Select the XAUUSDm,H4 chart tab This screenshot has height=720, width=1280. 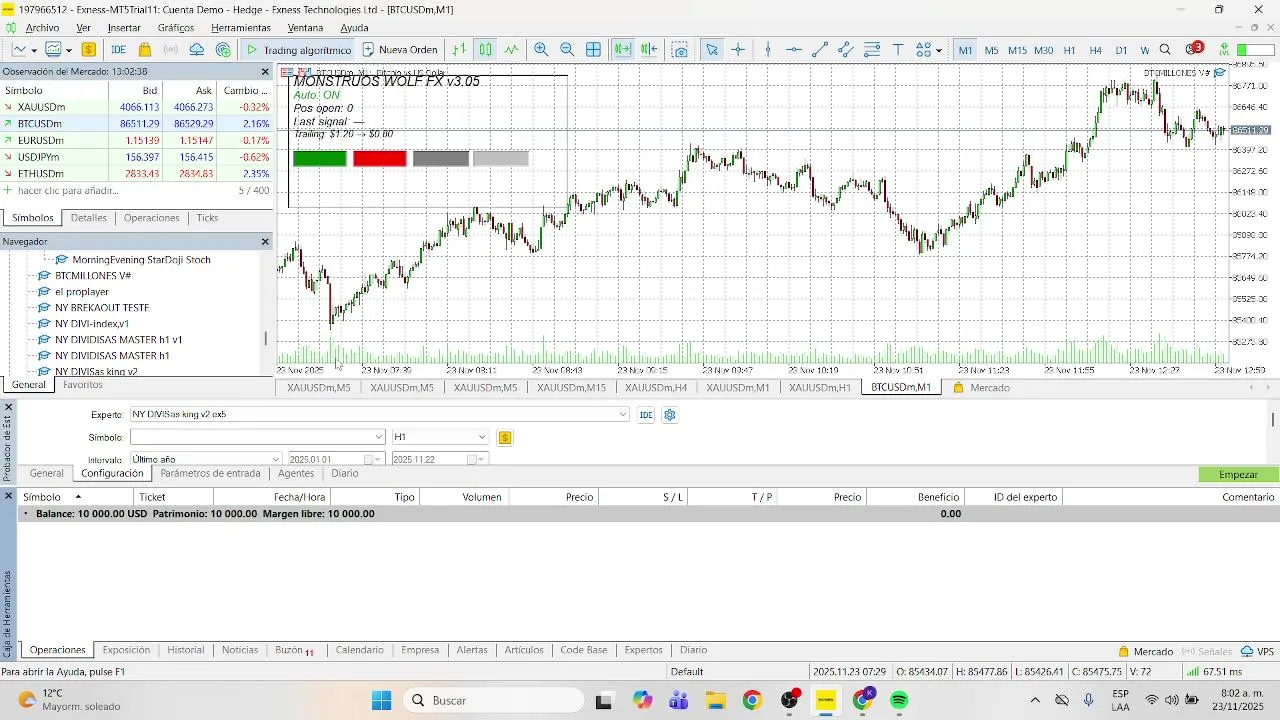coord(656,387)
